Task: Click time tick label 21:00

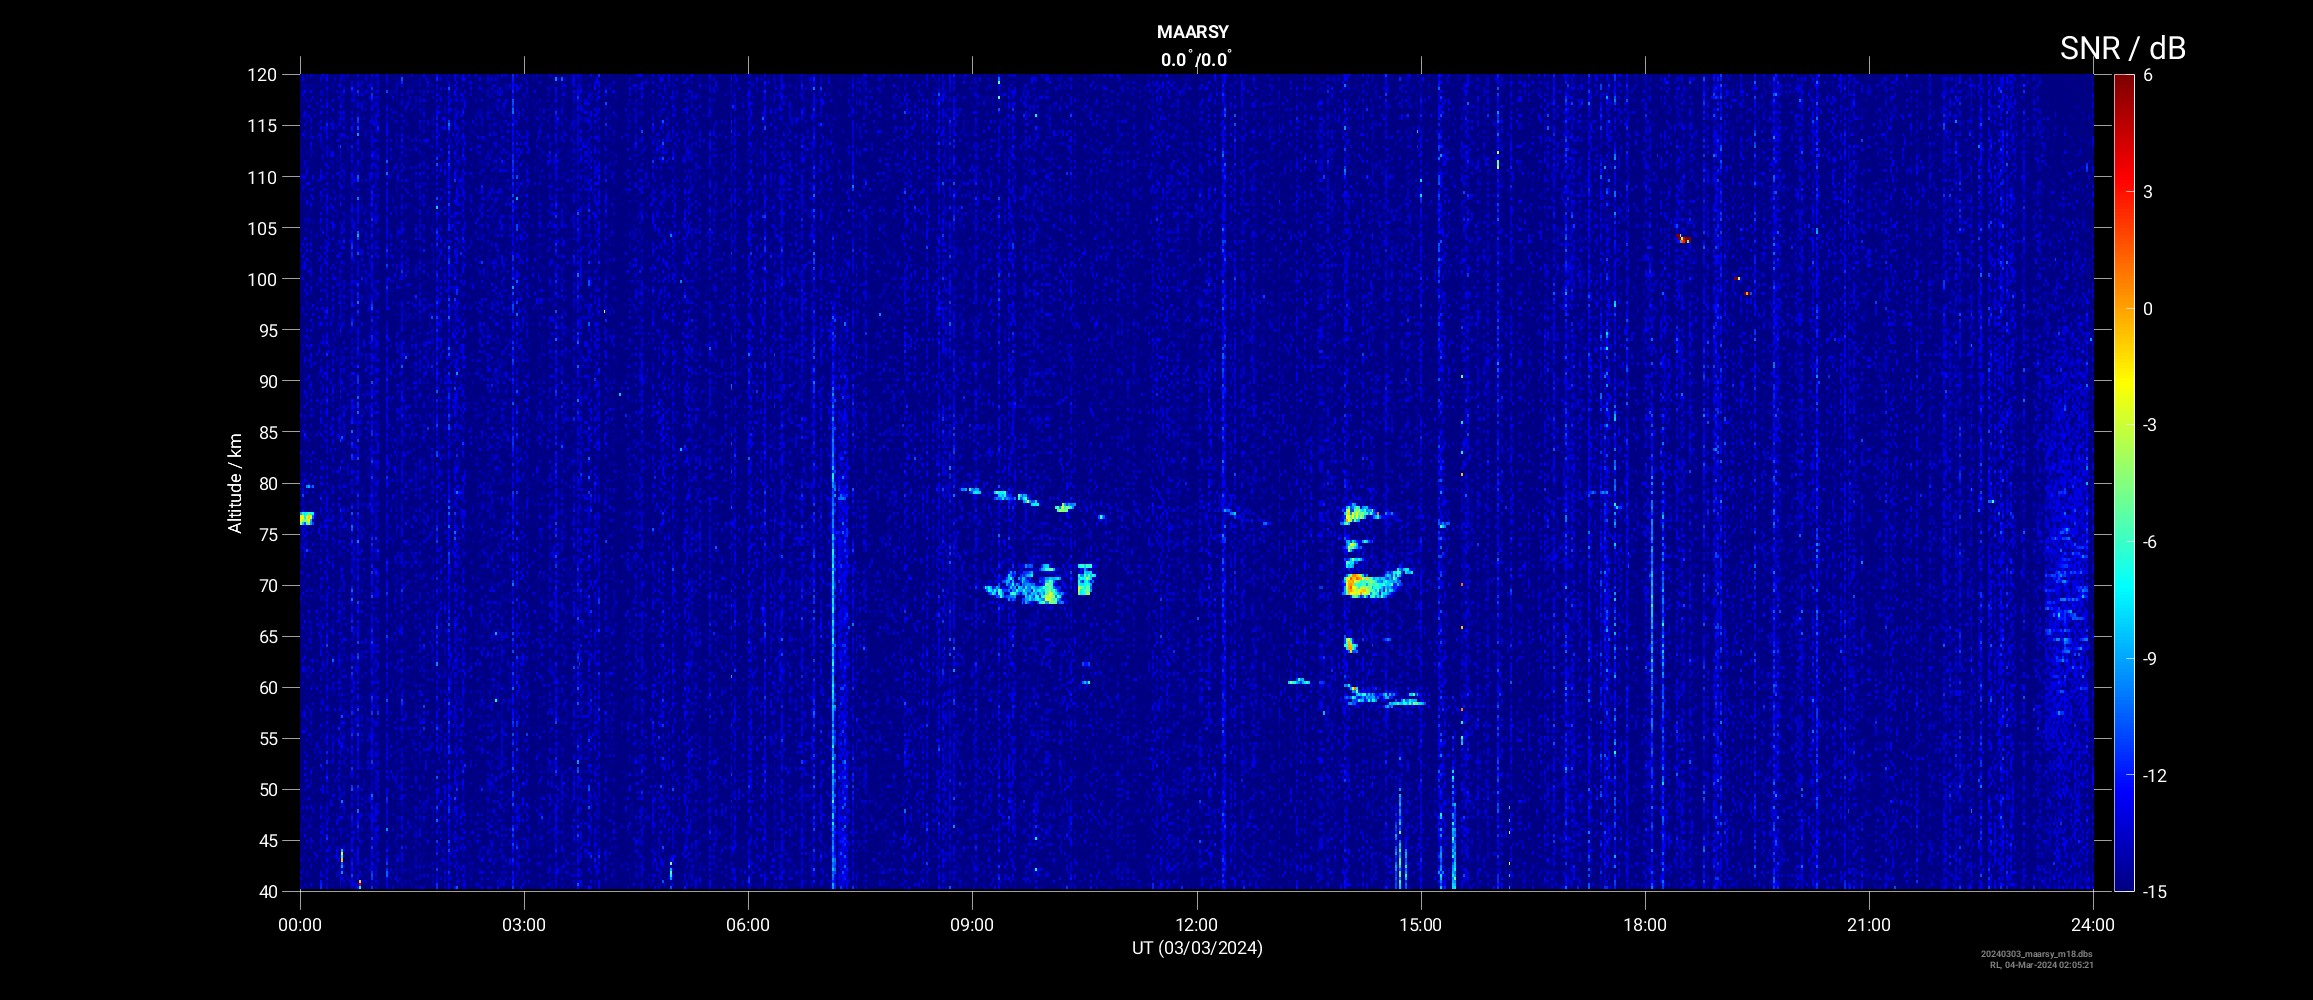Action: [x=1869, y=925]
